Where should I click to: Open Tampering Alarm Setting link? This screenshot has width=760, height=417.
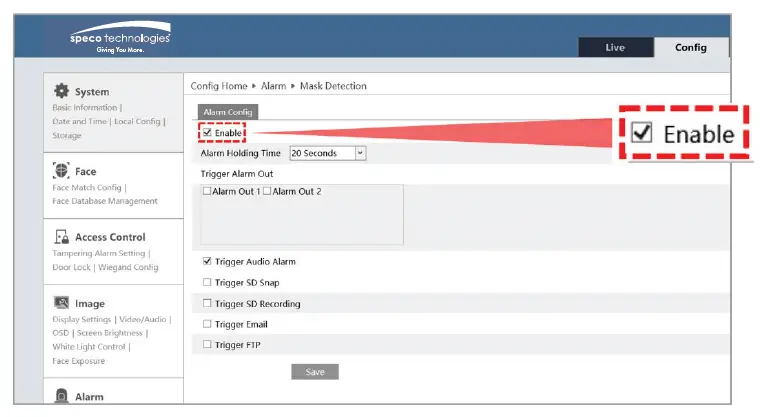[99, 253]
